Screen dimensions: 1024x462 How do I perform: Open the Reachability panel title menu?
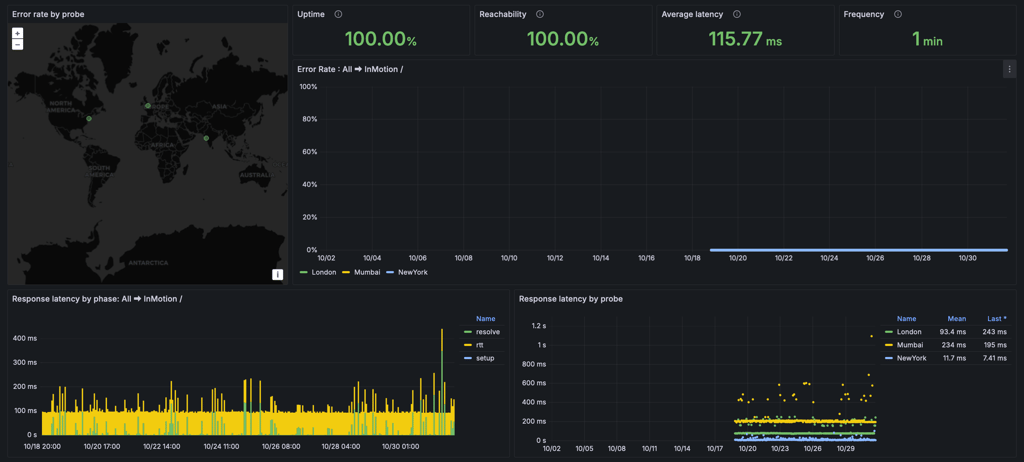[x=503, y=14]
